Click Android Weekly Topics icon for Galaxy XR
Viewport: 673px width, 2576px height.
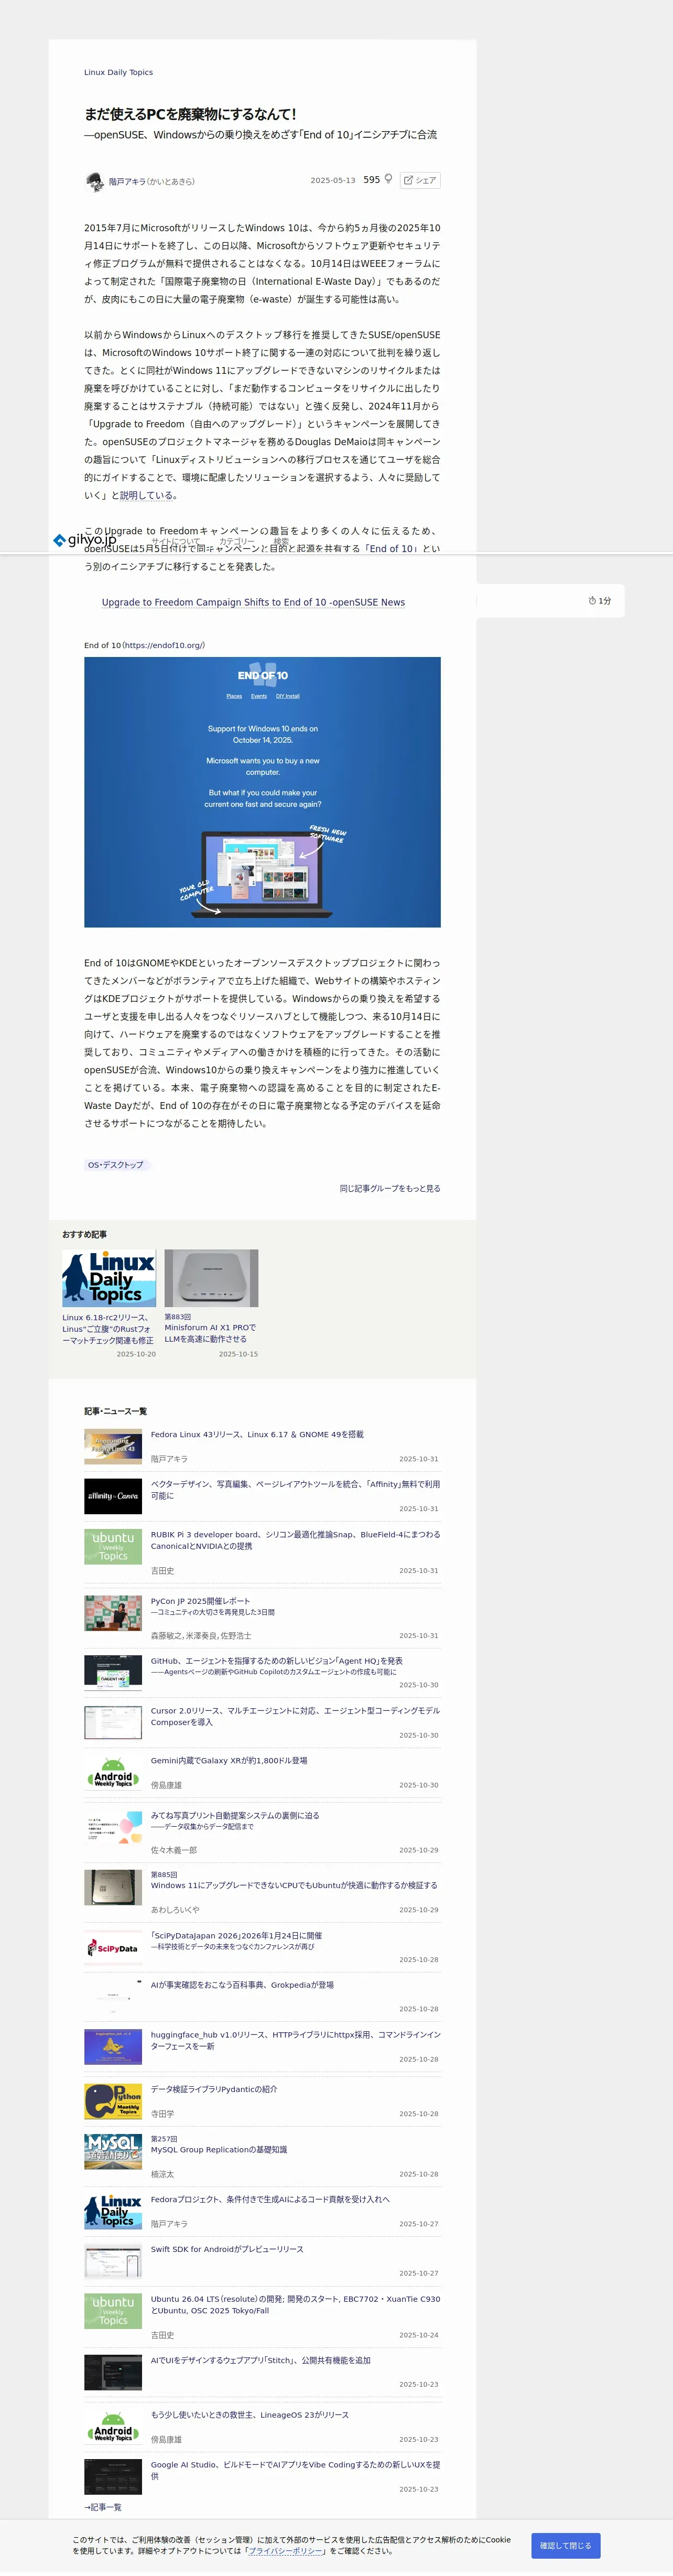click(x=113, y=1773)
